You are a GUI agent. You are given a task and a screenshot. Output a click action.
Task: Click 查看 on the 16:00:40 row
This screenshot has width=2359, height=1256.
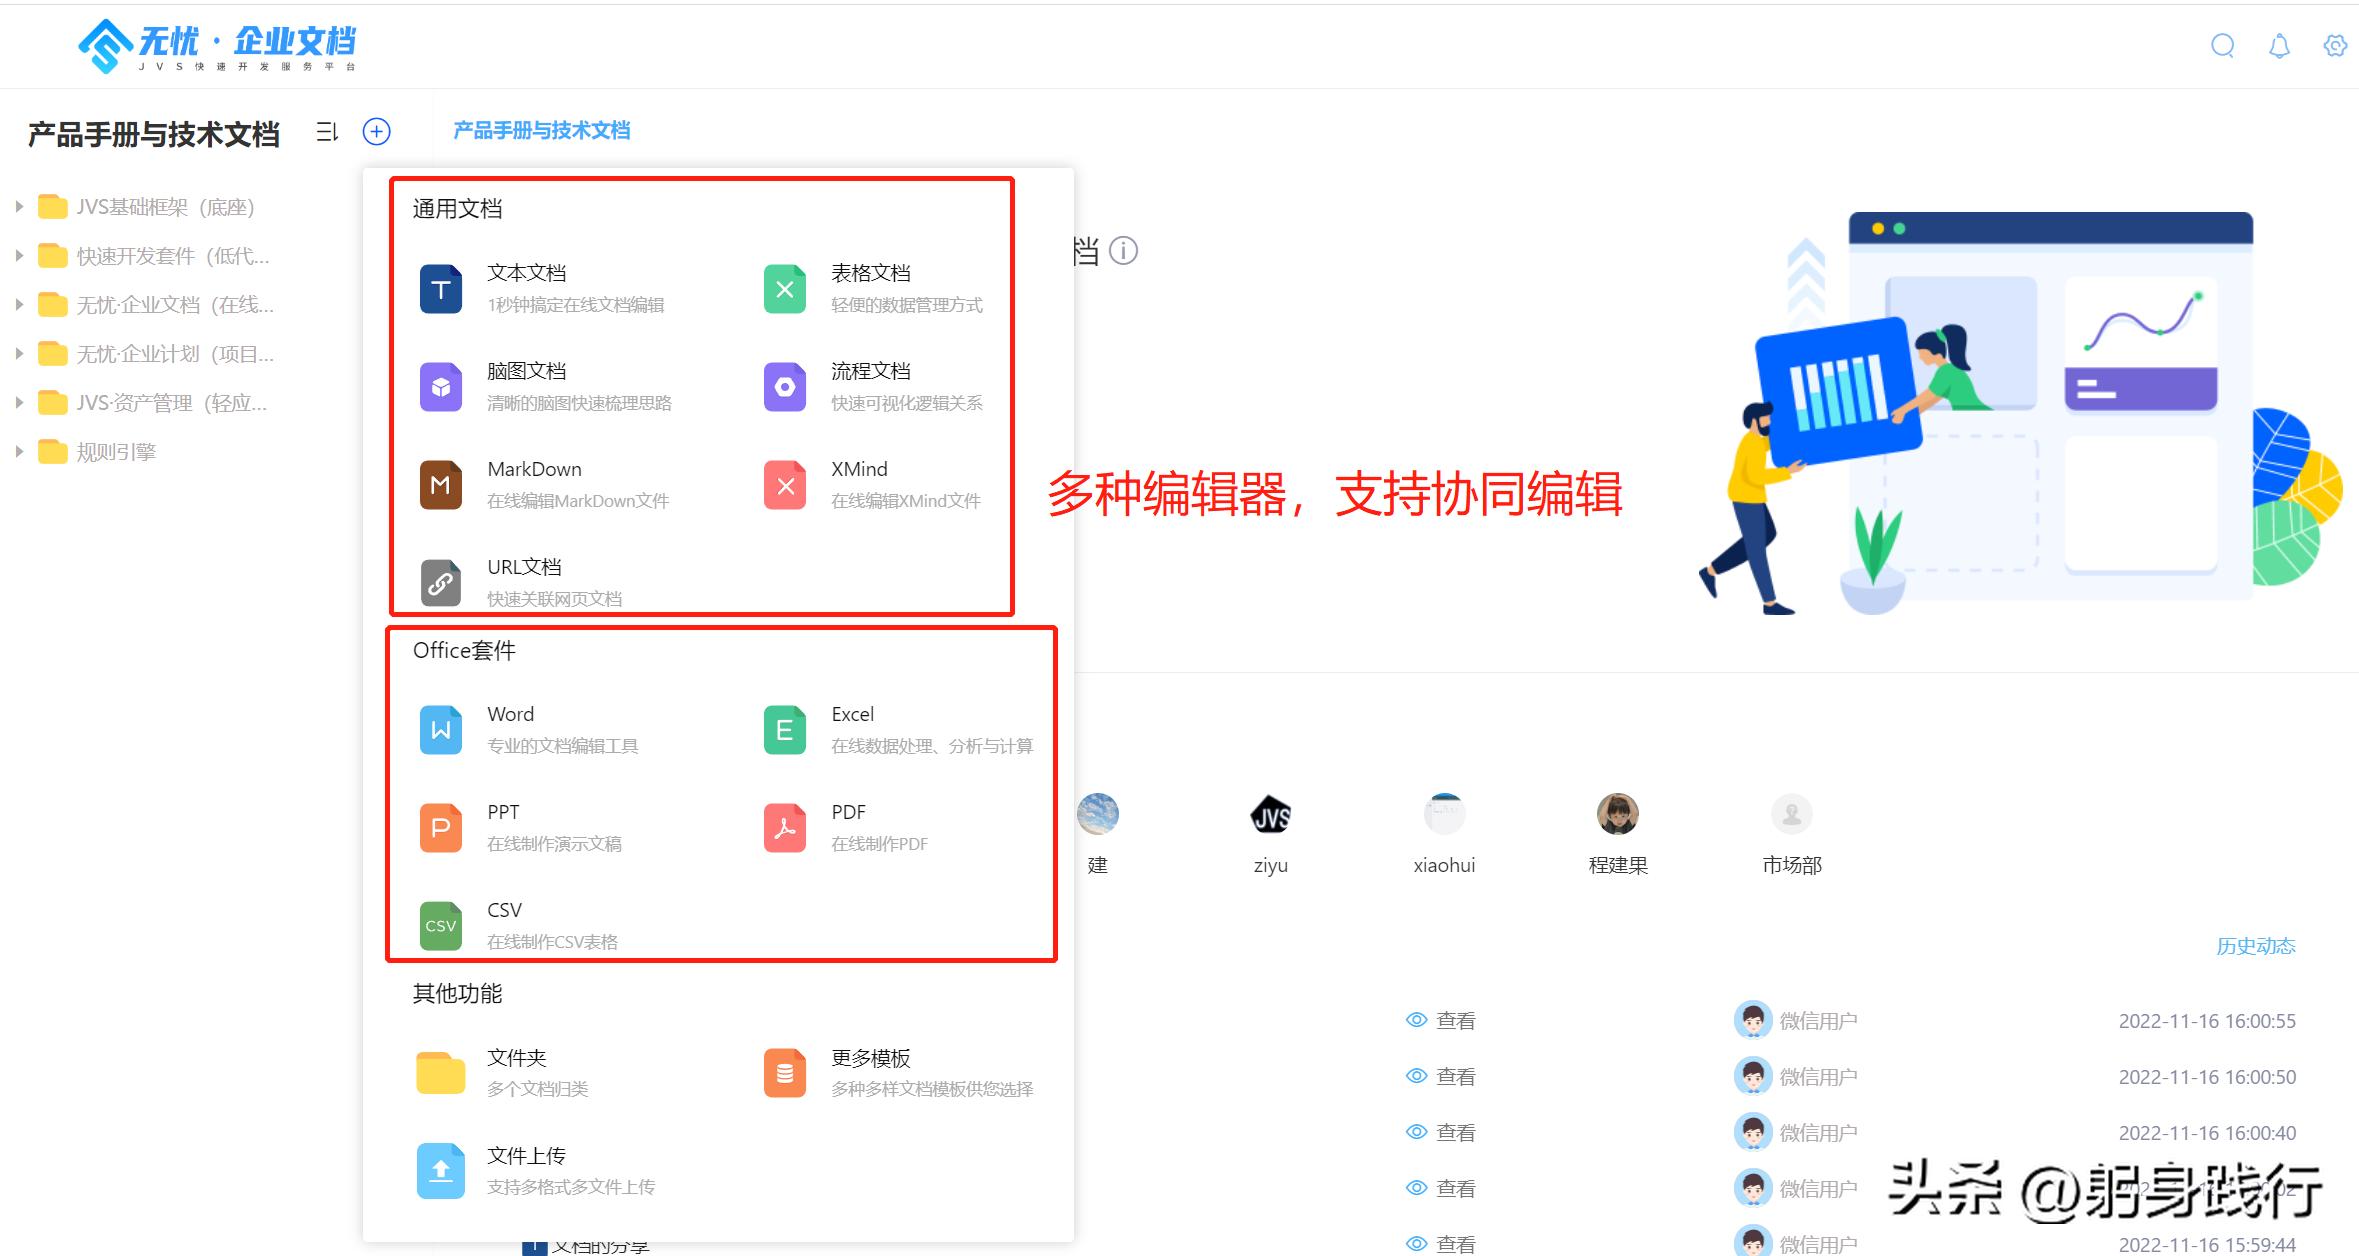coord(1441,1133)
